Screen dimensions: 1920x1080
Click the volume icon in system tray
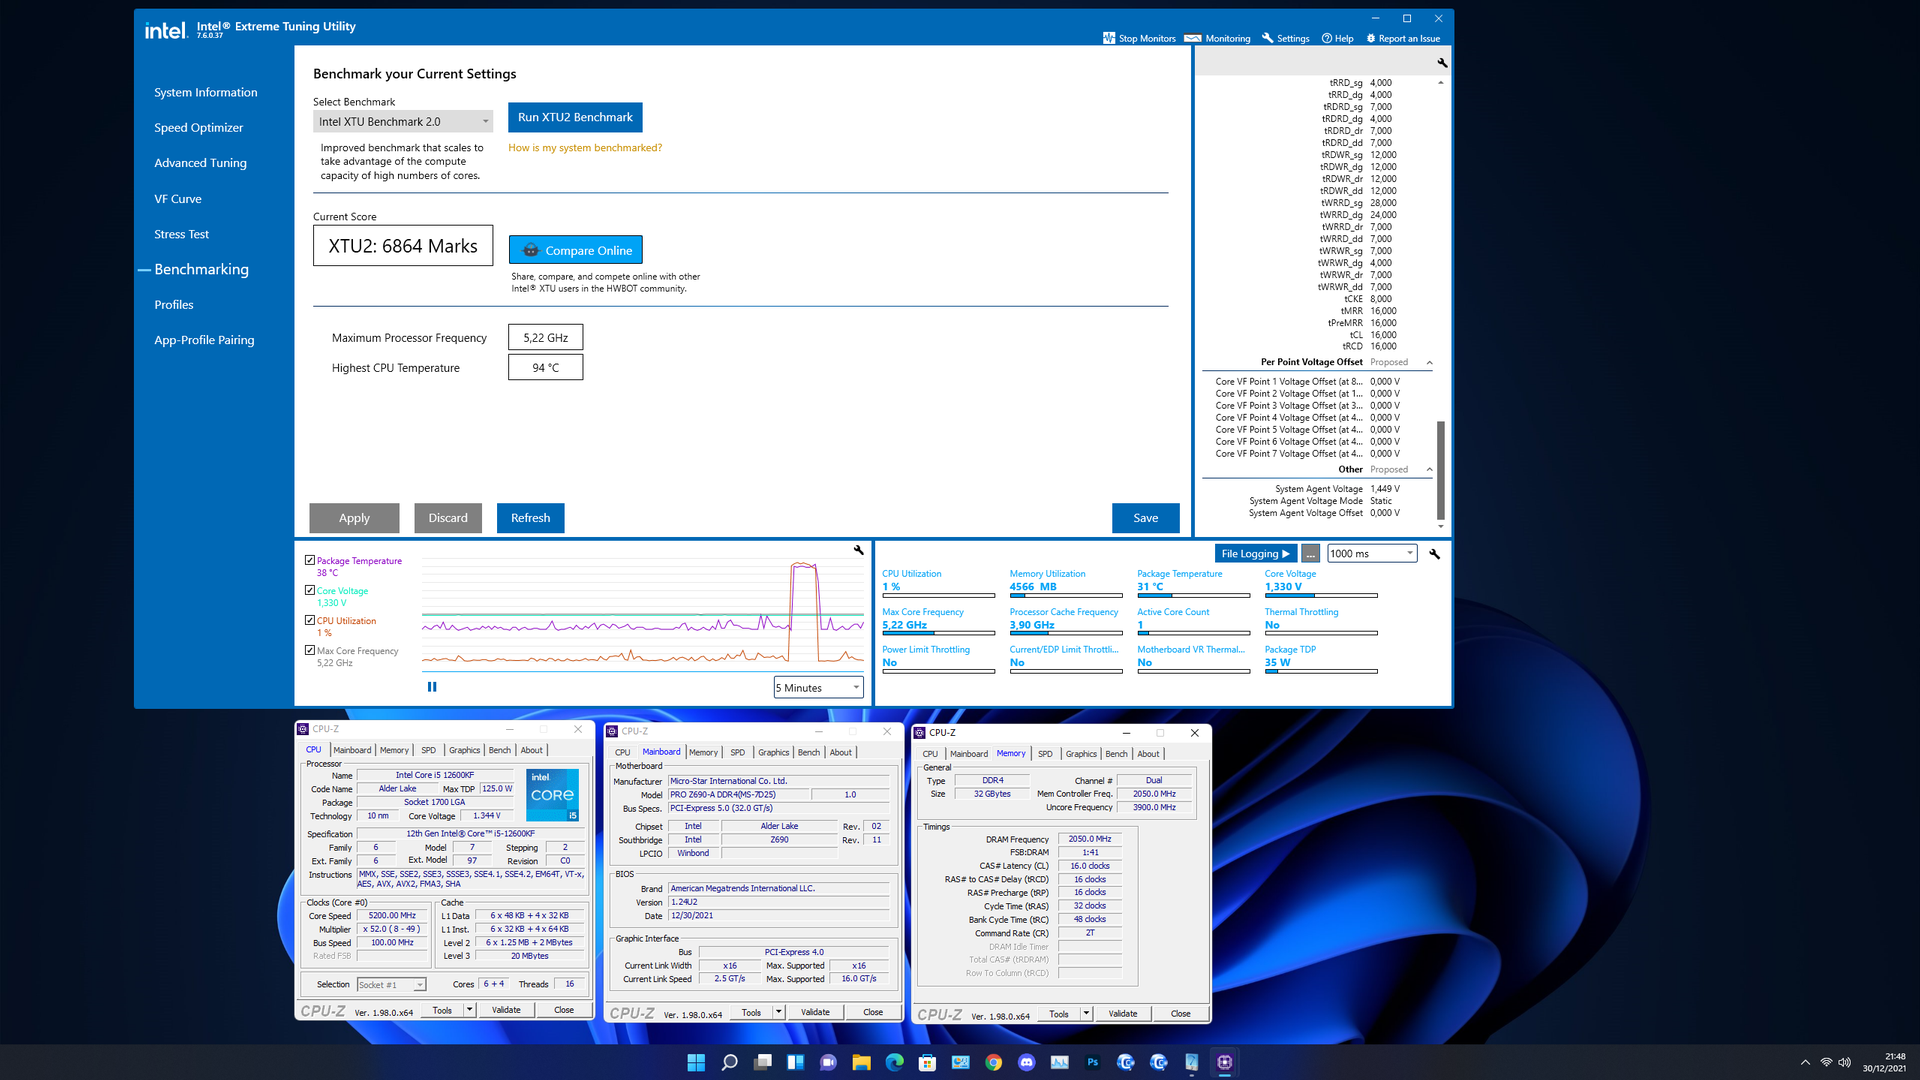tap(1845, 1062)
